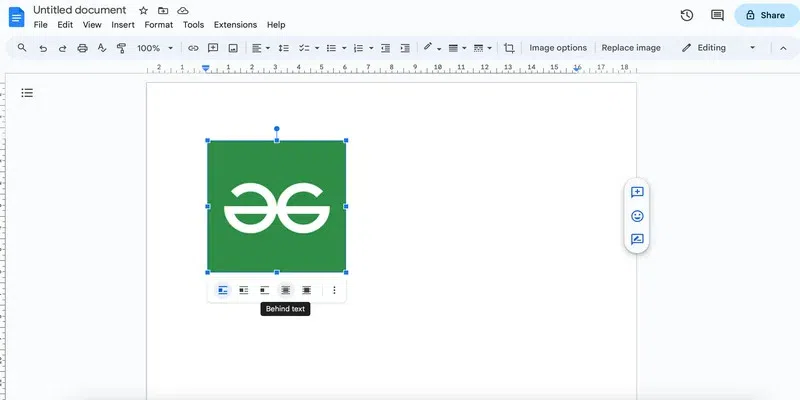This screenshot has height=400, width=800.
Task: Activate the Paint format roller
Action: (121, 48)
